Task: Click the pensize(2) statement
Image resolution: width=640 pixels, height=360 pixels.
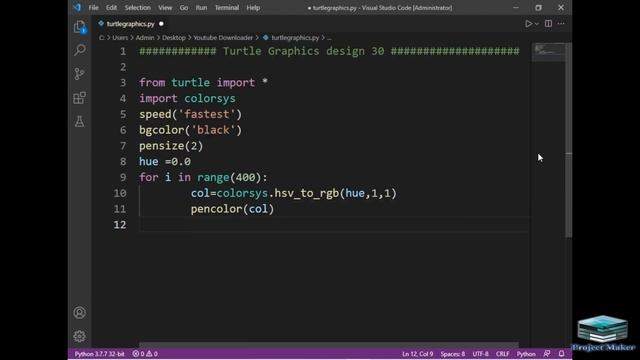Action: (171, 146)
